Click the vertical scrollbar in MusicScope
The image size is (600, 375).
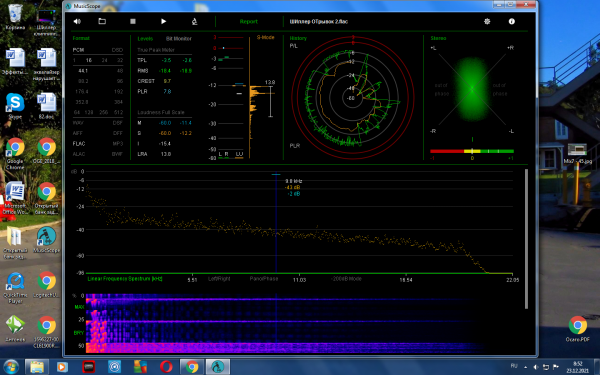(526, 239)
